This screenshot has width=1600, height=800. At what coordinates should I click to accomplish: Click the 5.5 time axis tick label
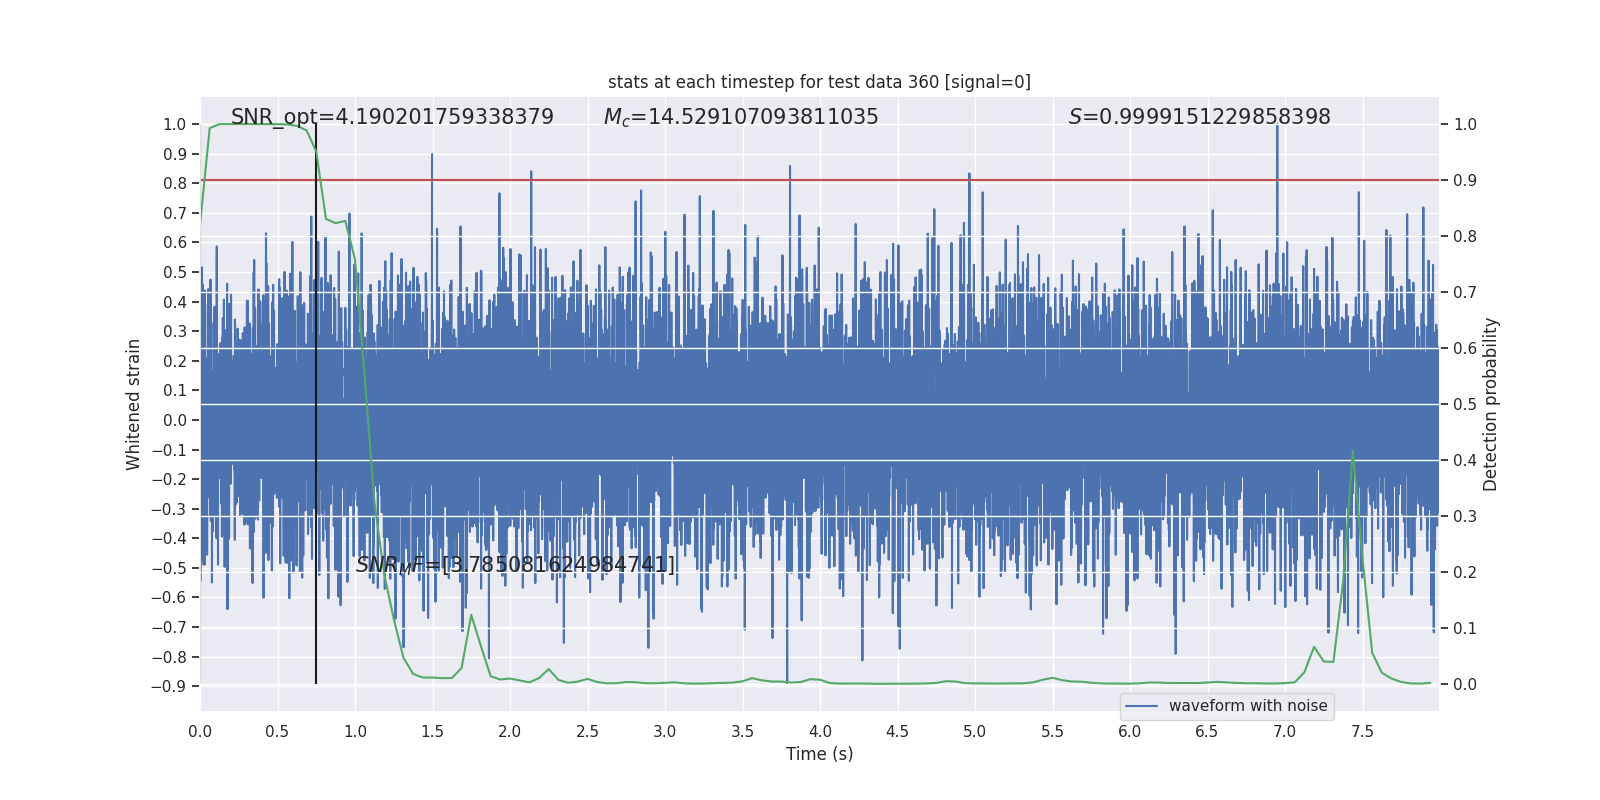click(x=1052, y=732)
